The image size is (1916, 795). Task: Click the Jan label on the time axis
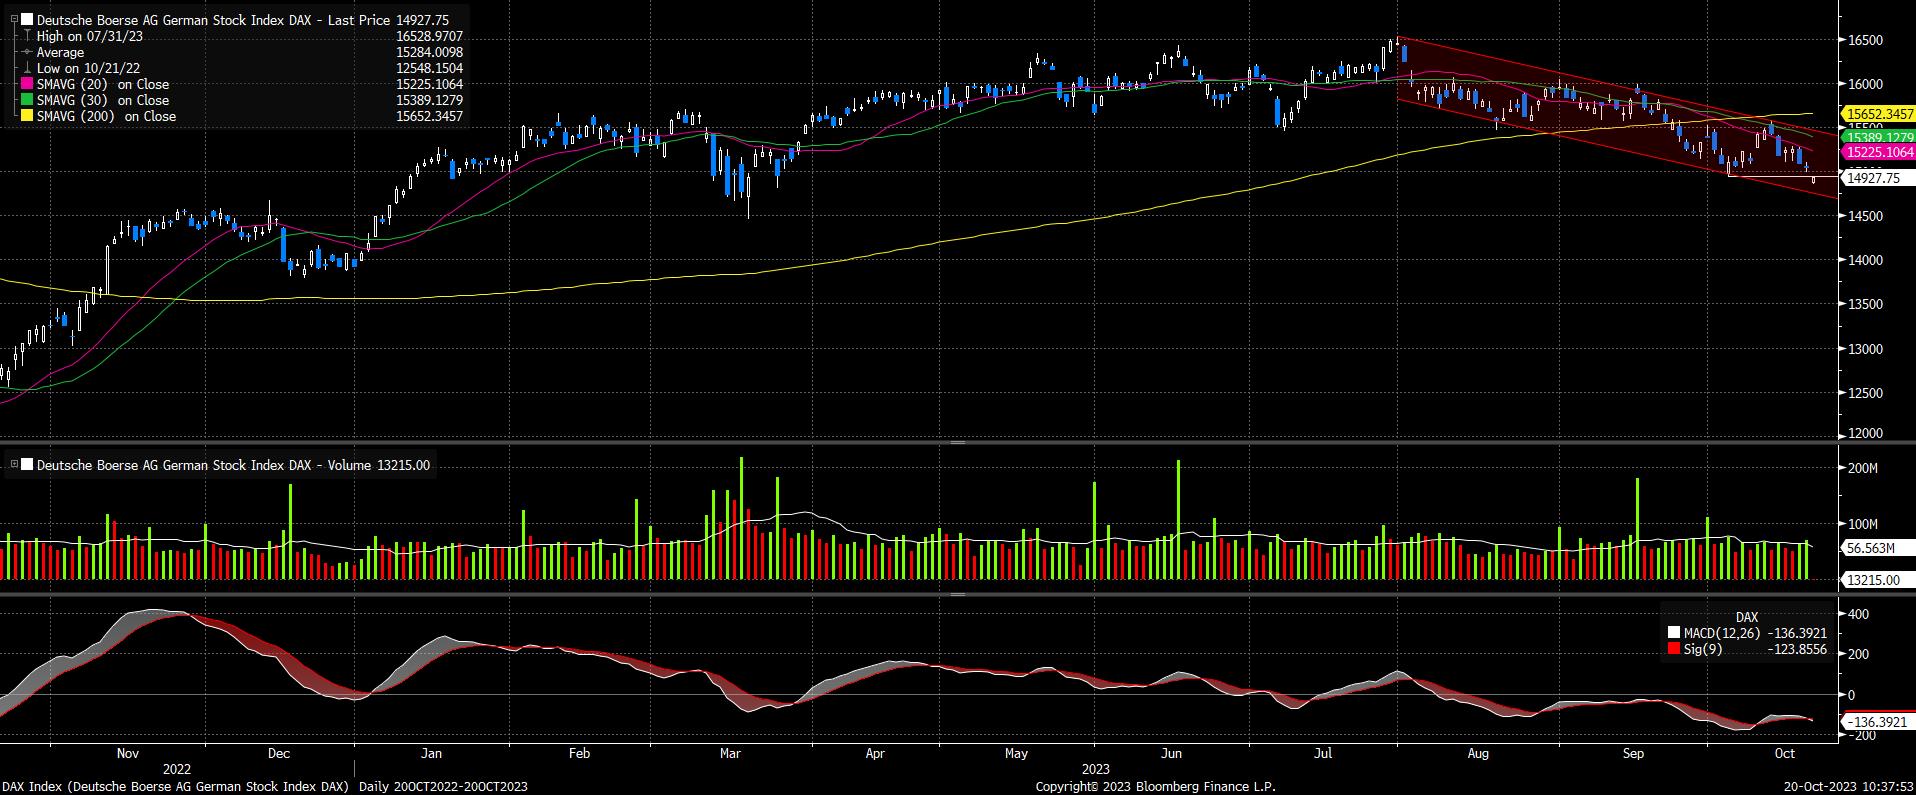click(x=431, y=754)
